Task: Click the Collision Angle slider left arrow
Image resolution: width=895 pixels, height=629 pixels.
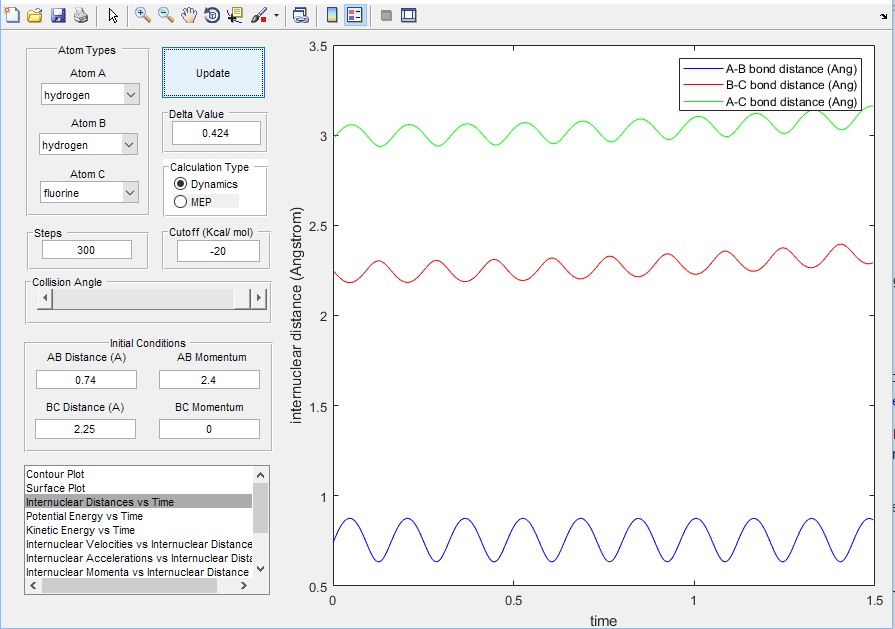Action: (45, 298)
